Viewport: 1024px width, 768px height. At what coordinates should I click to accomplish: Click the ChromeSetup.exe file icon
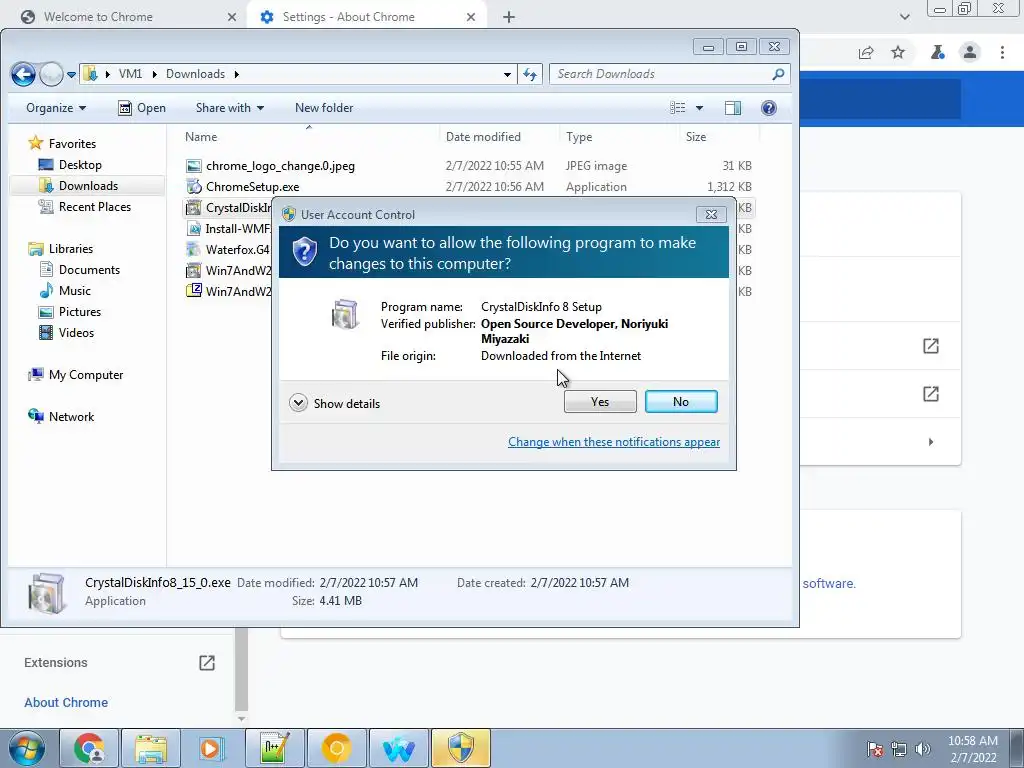click(194, 187)
